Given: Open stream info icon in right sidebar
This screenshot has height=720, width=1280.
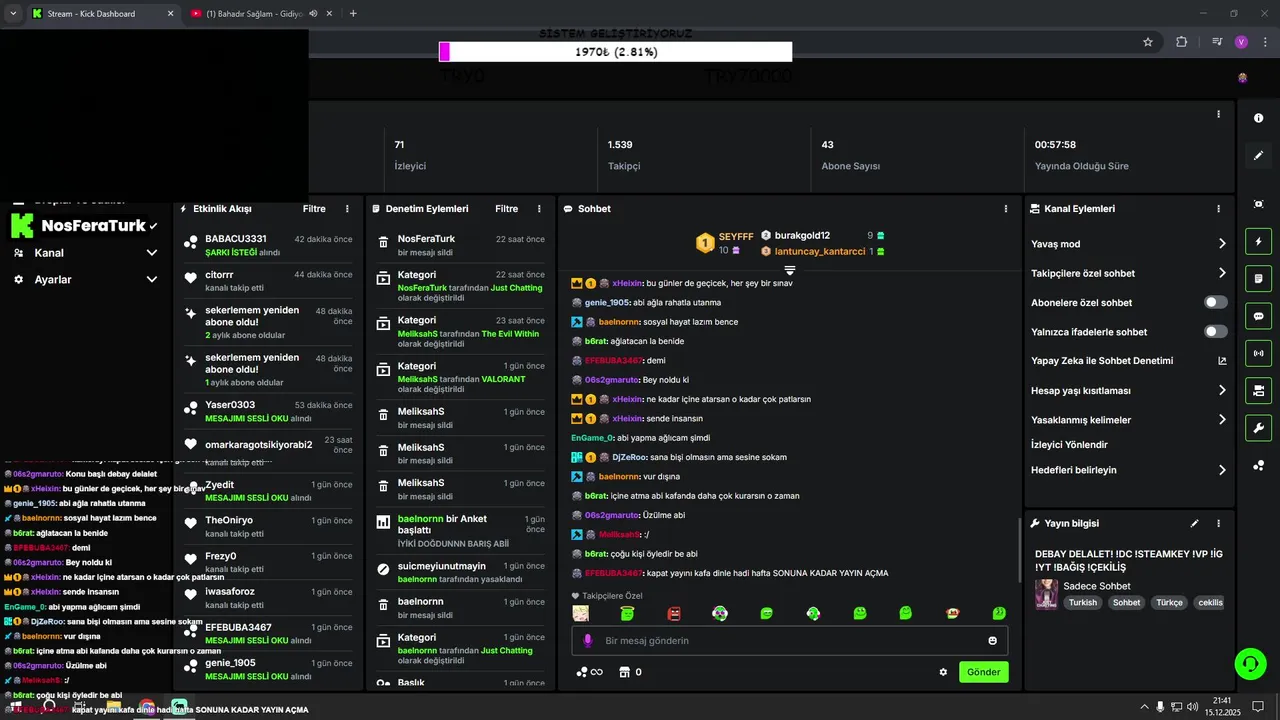Looking at the screenshot, I should pos(1258,118).
